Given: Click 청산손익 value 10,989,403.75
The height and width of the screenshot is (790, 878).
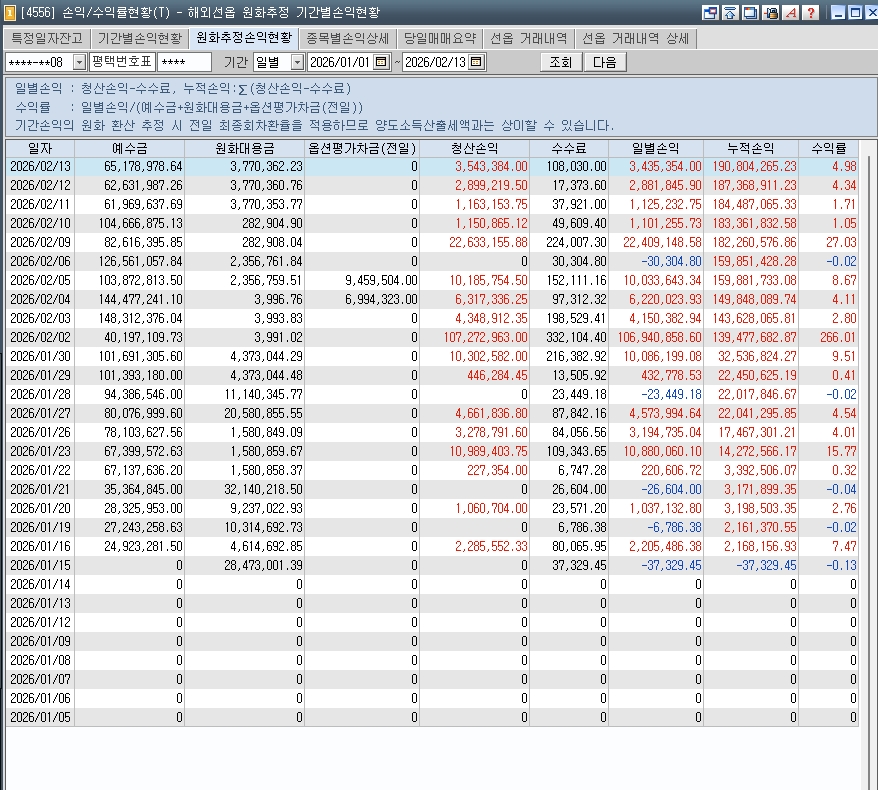Looking at the screenshot, I should point(488,451).
